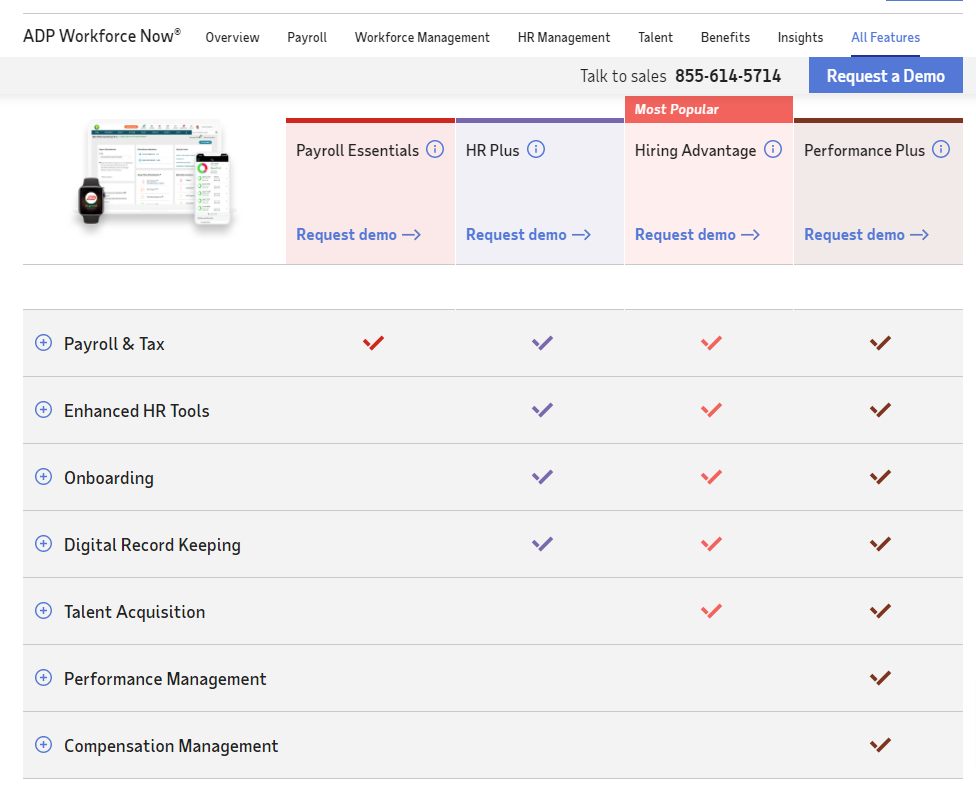The width and height of the screenshot is (976, 786).
Task: Click Performance Plus checkmark in Onboarding row
Action: pos(880,477)
